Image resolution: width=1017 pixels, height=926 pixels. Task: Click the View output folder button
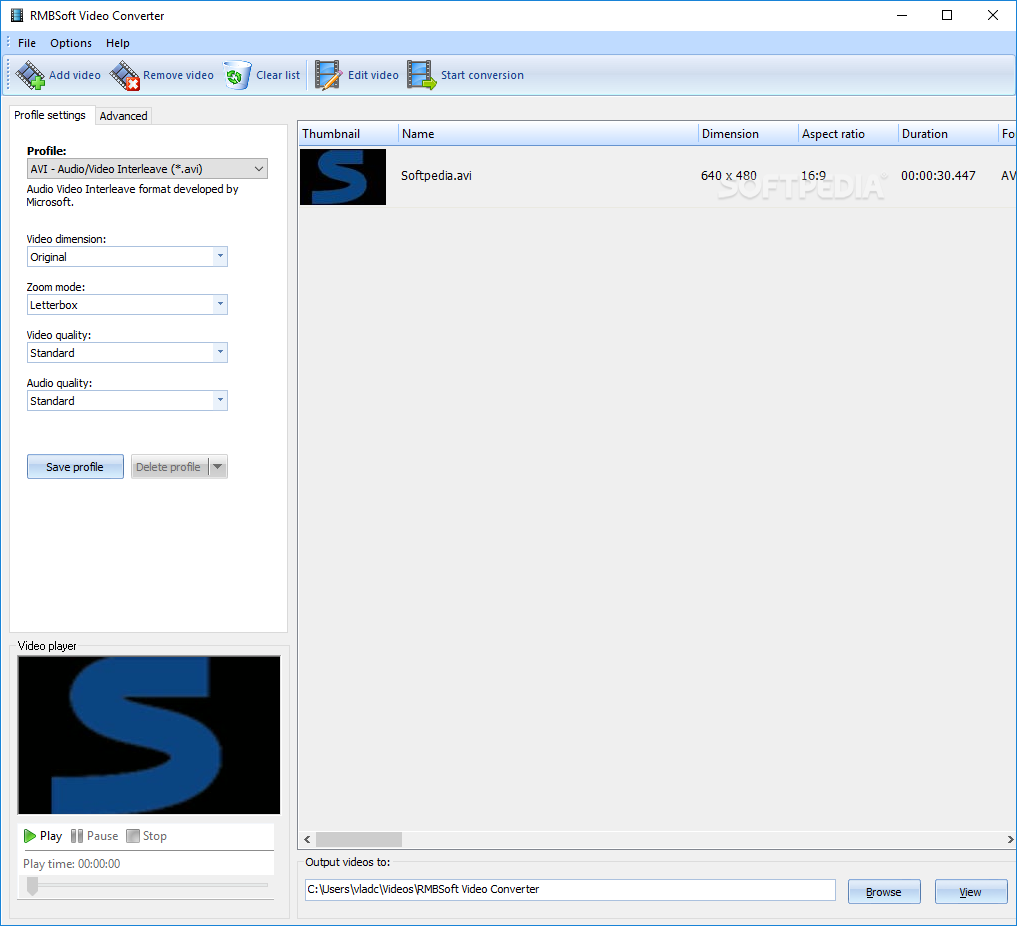(x=970, y=892)
